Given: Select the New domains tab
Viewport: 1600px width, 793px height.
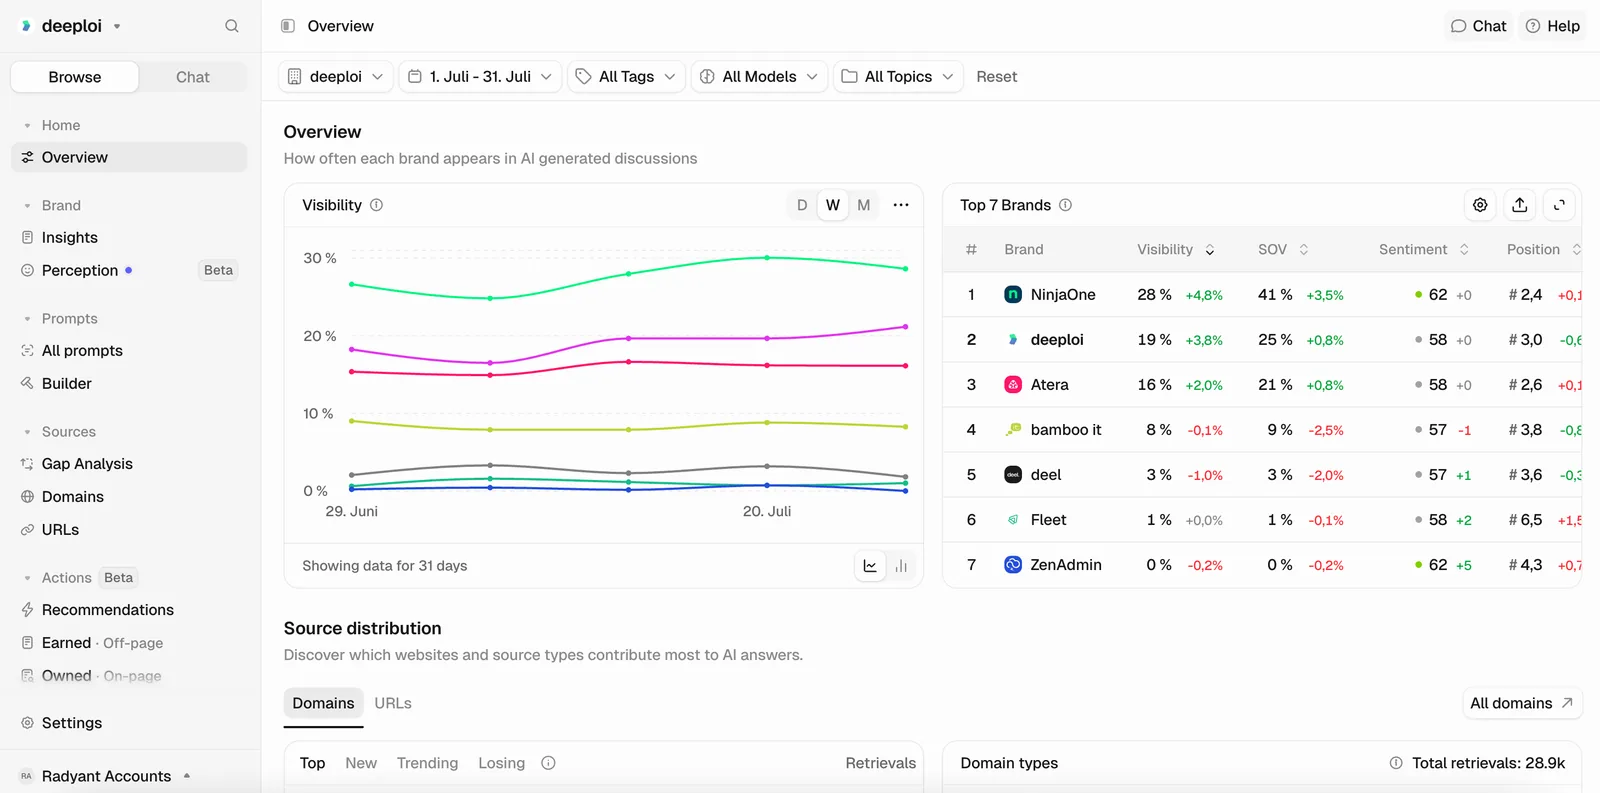Looking at the screenshot, I should pyautogui.click(x=361, y=763).
